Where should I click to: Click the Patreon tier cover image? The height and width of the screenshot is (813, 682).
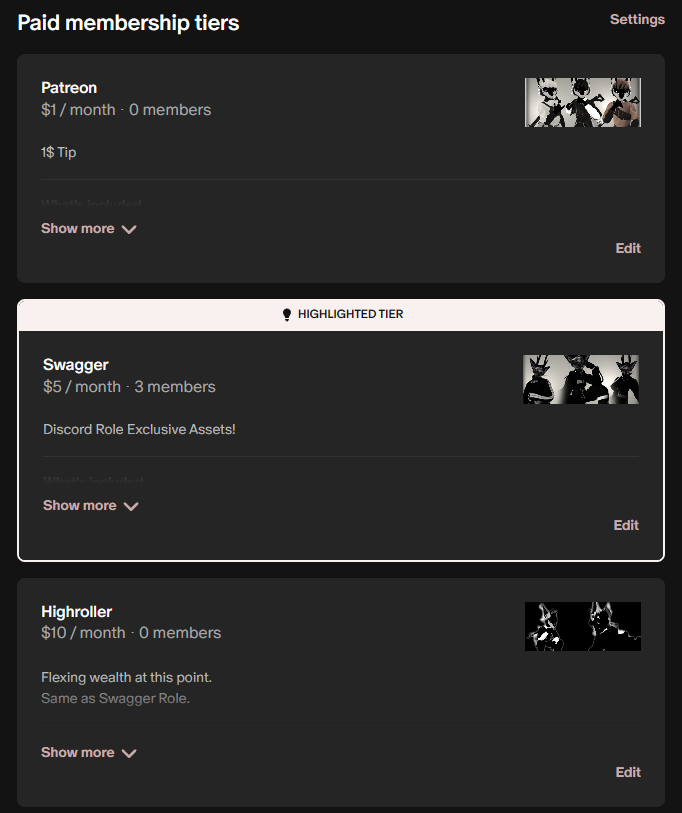click(x=582, y=103)
